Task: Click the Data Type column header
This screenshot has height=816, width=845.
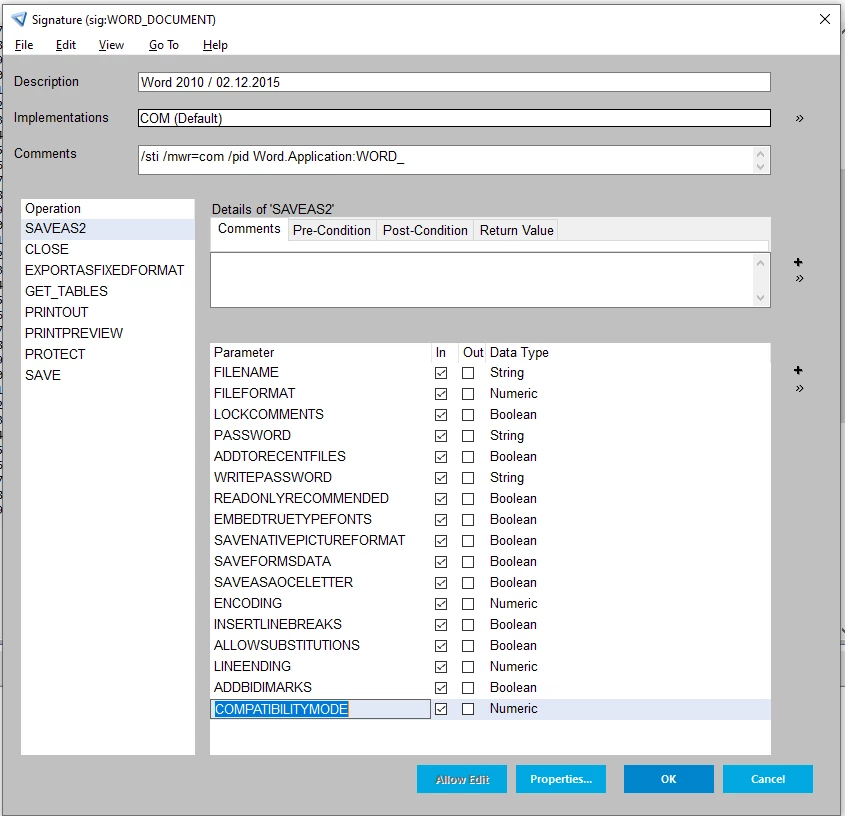Action: (519, 352)
